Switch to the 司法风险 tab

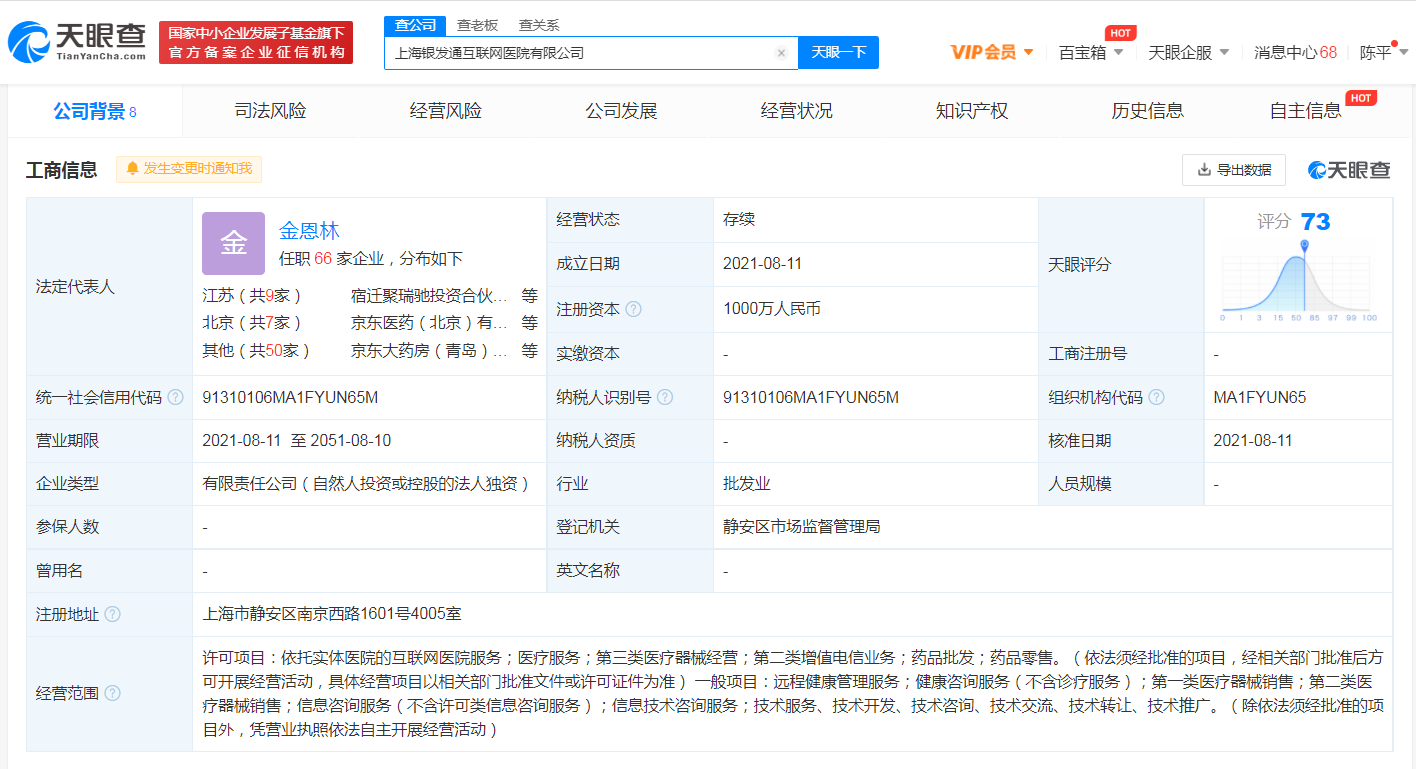click(x=270, y=111)
